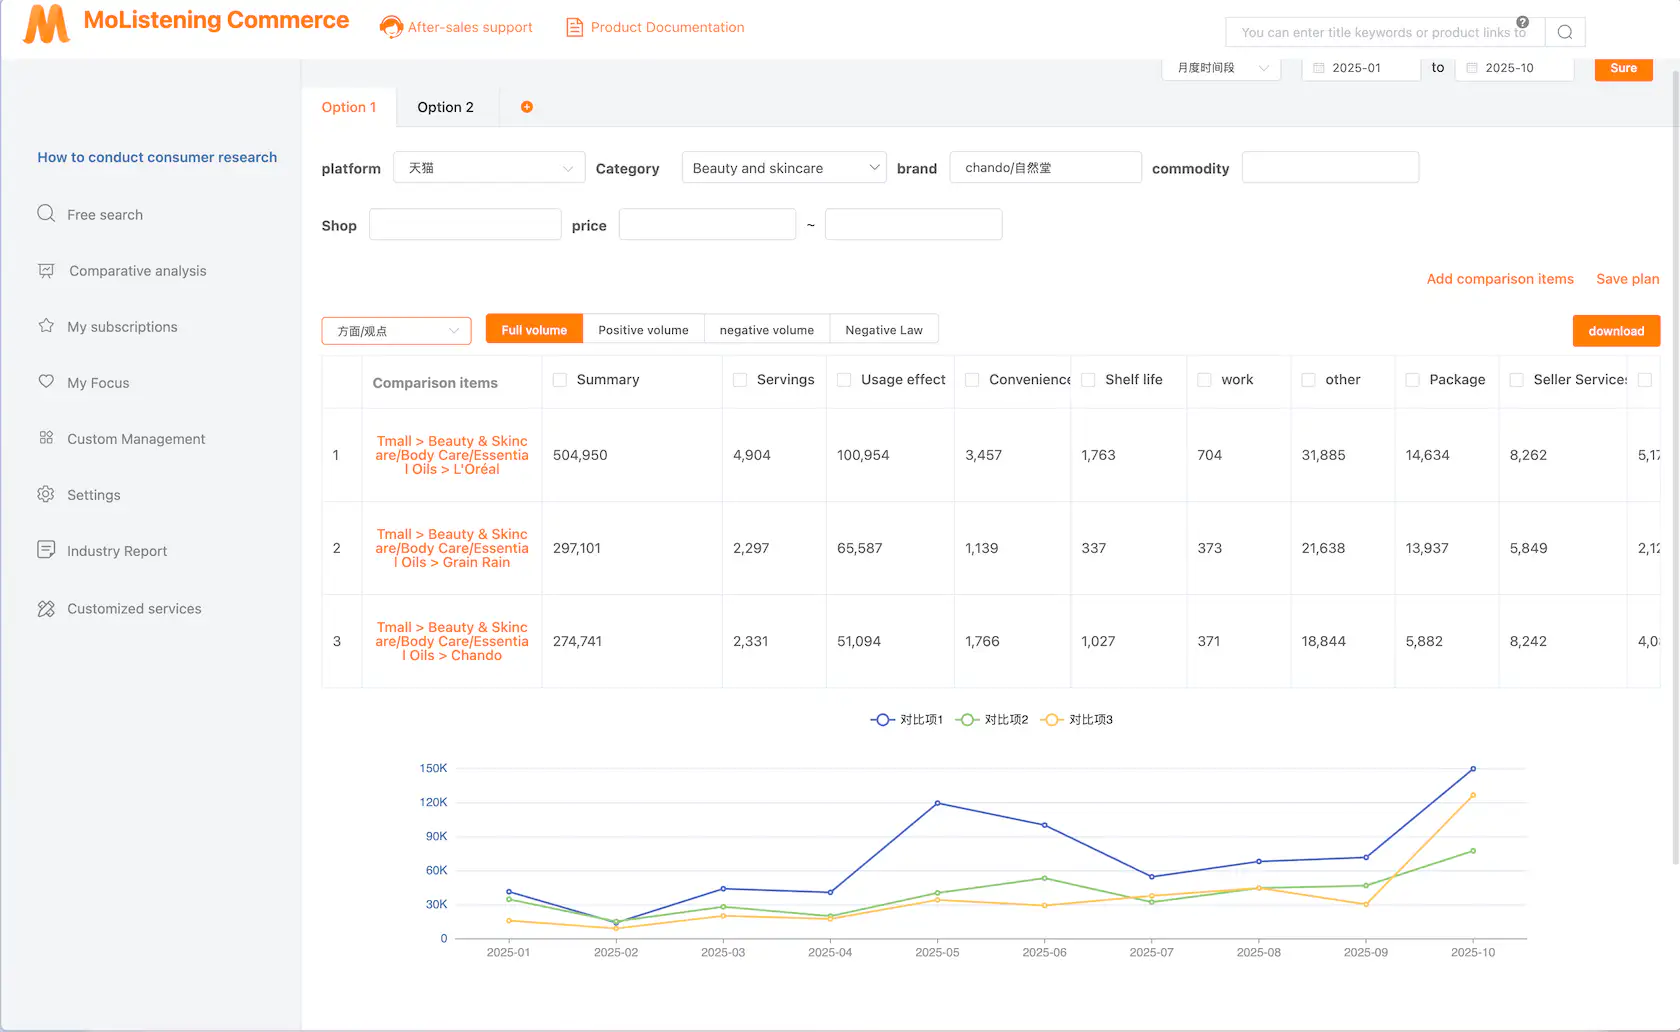
Task: Click the search magnifier in the top bar
Action: (1563, 31)
